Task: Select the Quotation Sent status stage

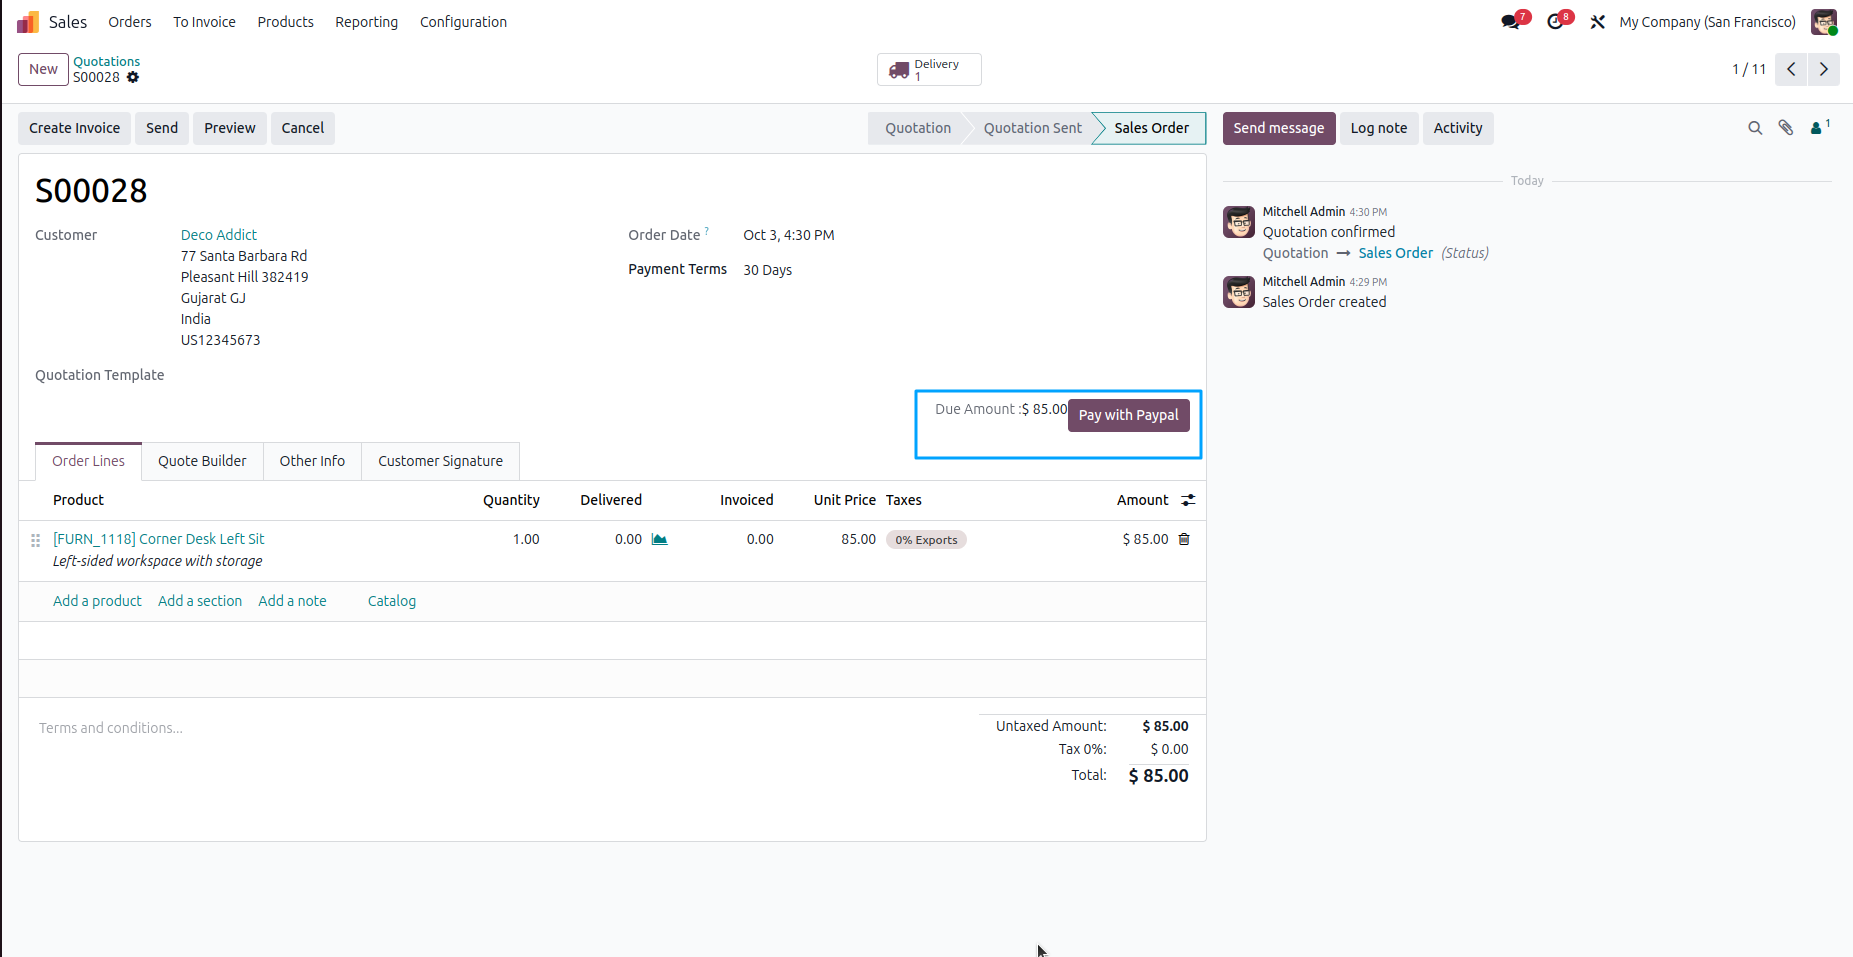Action: pyautogui.click(x=1032, y=128)
